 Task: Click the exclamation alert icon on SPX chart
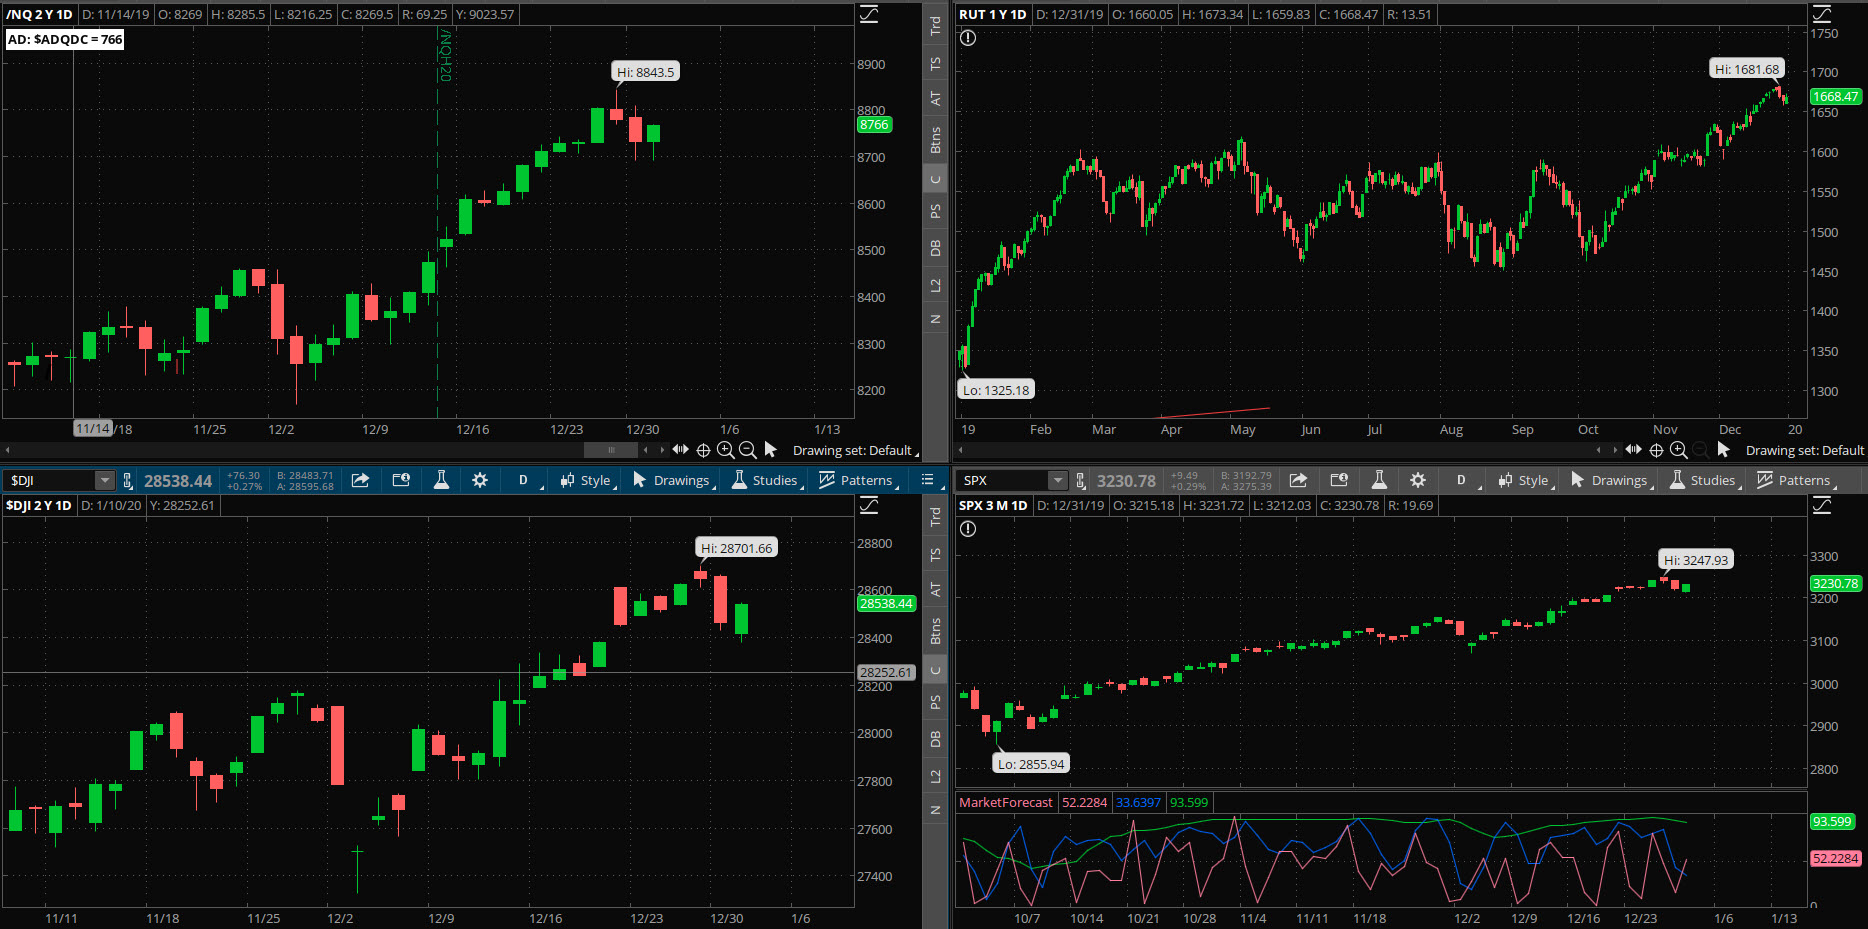point(968,529)
